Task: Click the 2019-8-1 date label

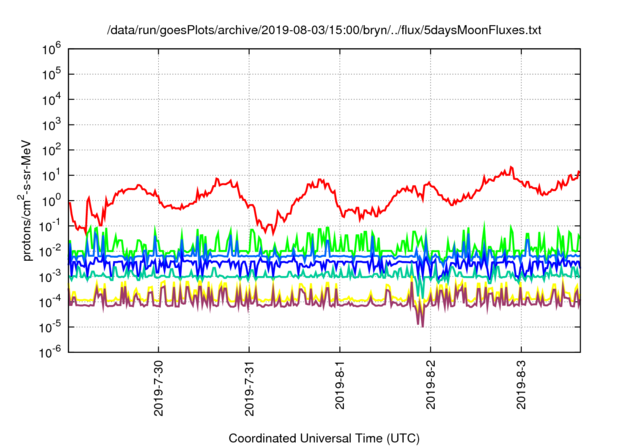Action: click(x=340, y=385)
